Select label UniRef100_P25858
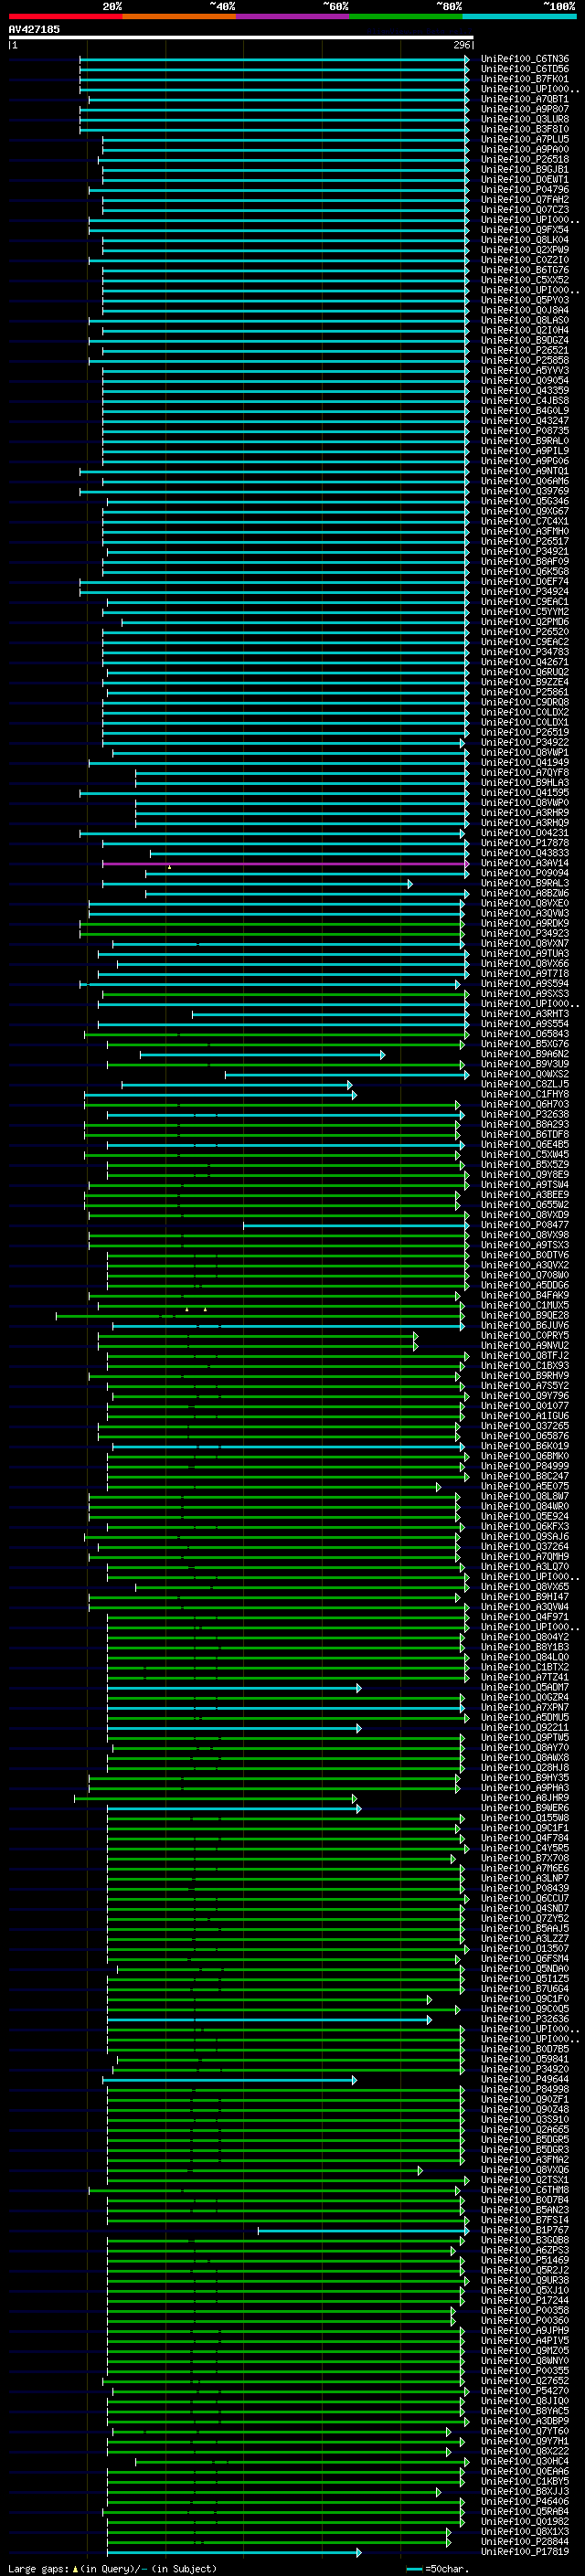Image resolution: width=585 pixels, height=2576 pixels. 525,360
